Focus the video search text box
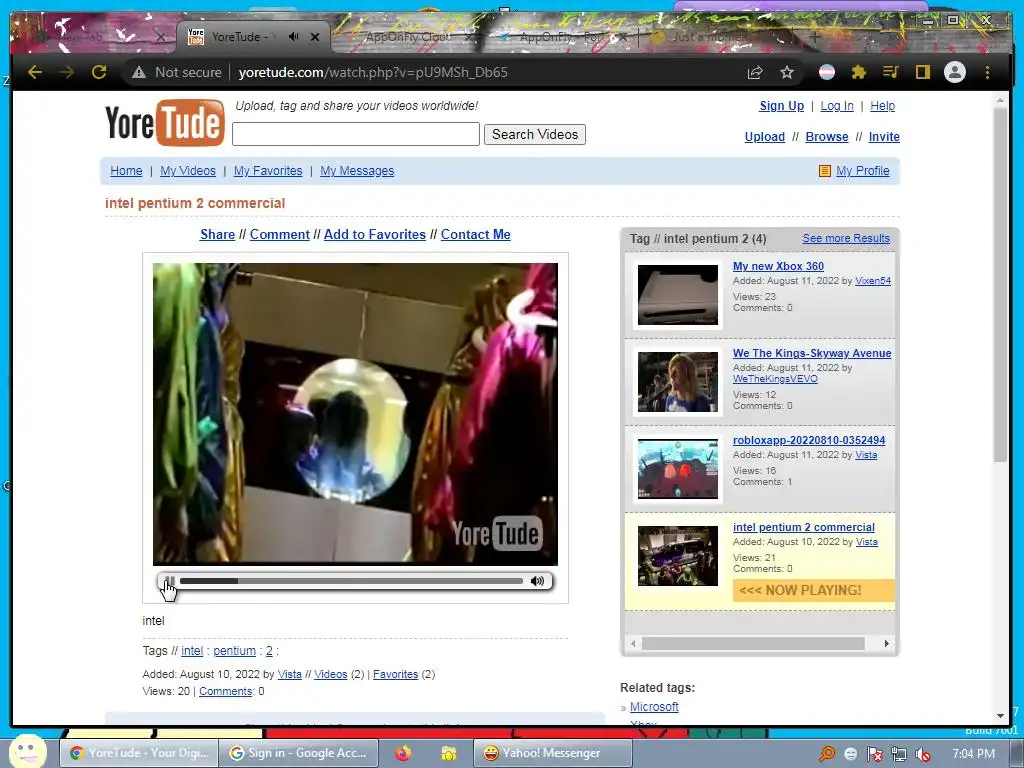 pyautogui.click(x=356, y=134)
